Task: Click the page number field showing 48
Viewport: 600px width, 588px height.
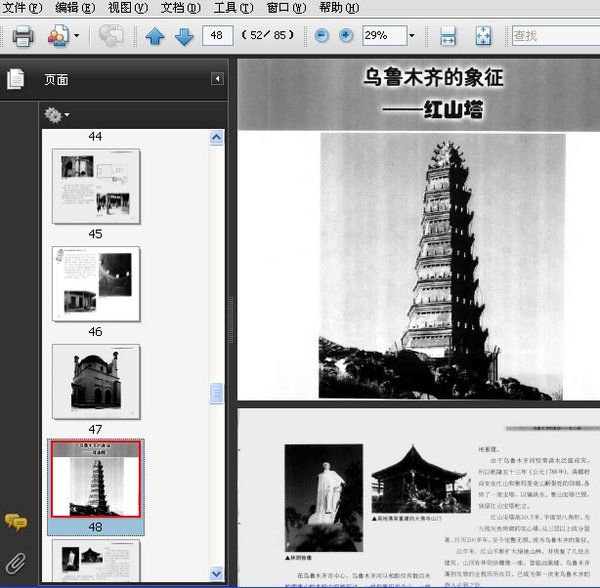Action: [217, 36]
